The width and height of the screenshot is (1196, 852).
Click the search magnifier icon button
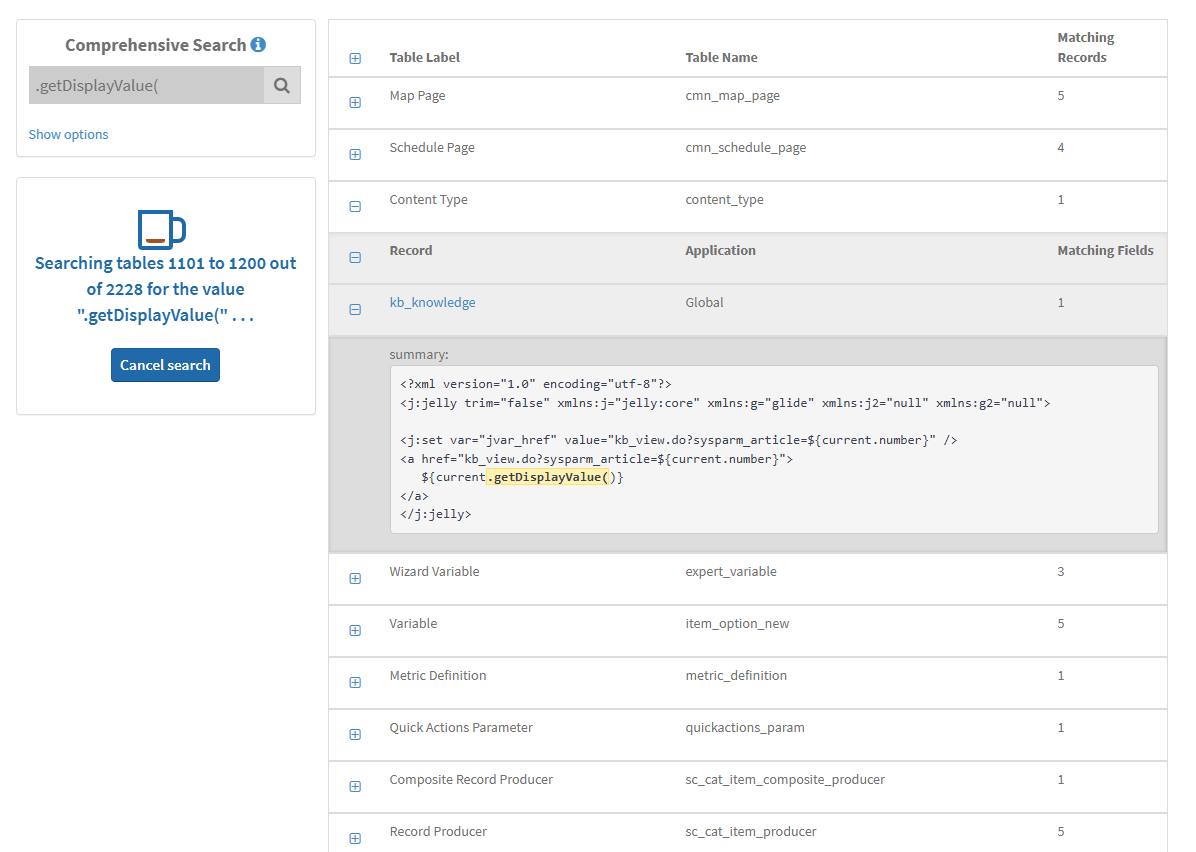click(282, 86)
